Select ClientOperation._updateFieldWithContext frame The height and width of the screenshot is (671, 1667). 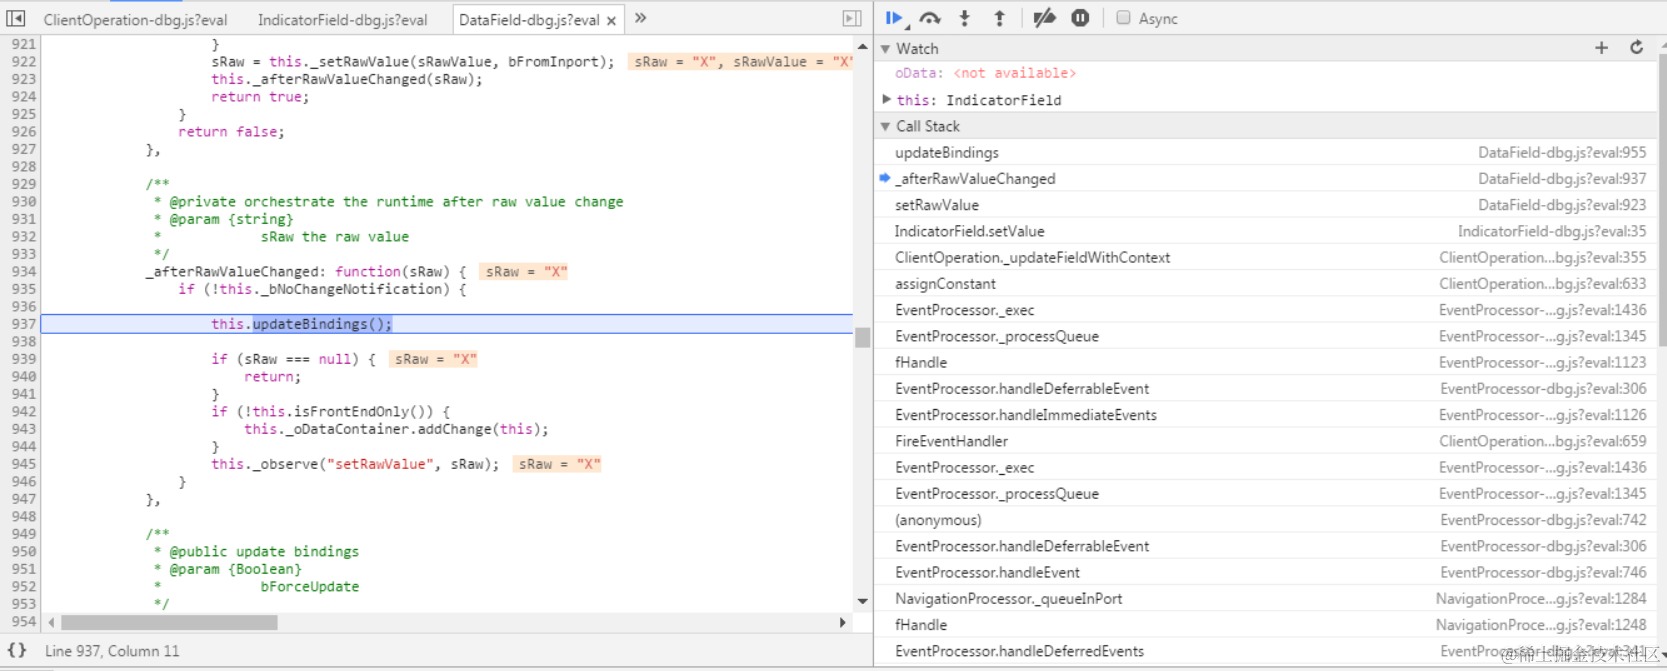[1265, 257]
